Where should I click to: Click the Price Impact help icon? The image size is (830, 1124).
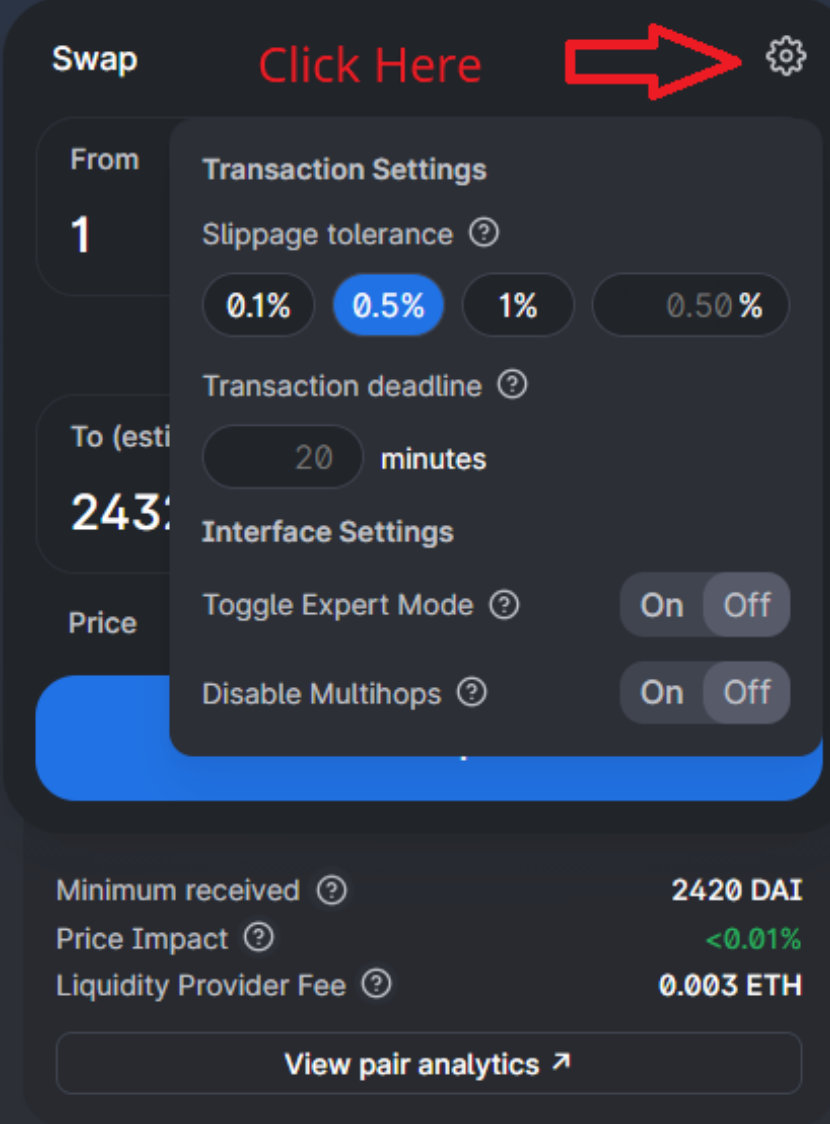click(259, 938)
